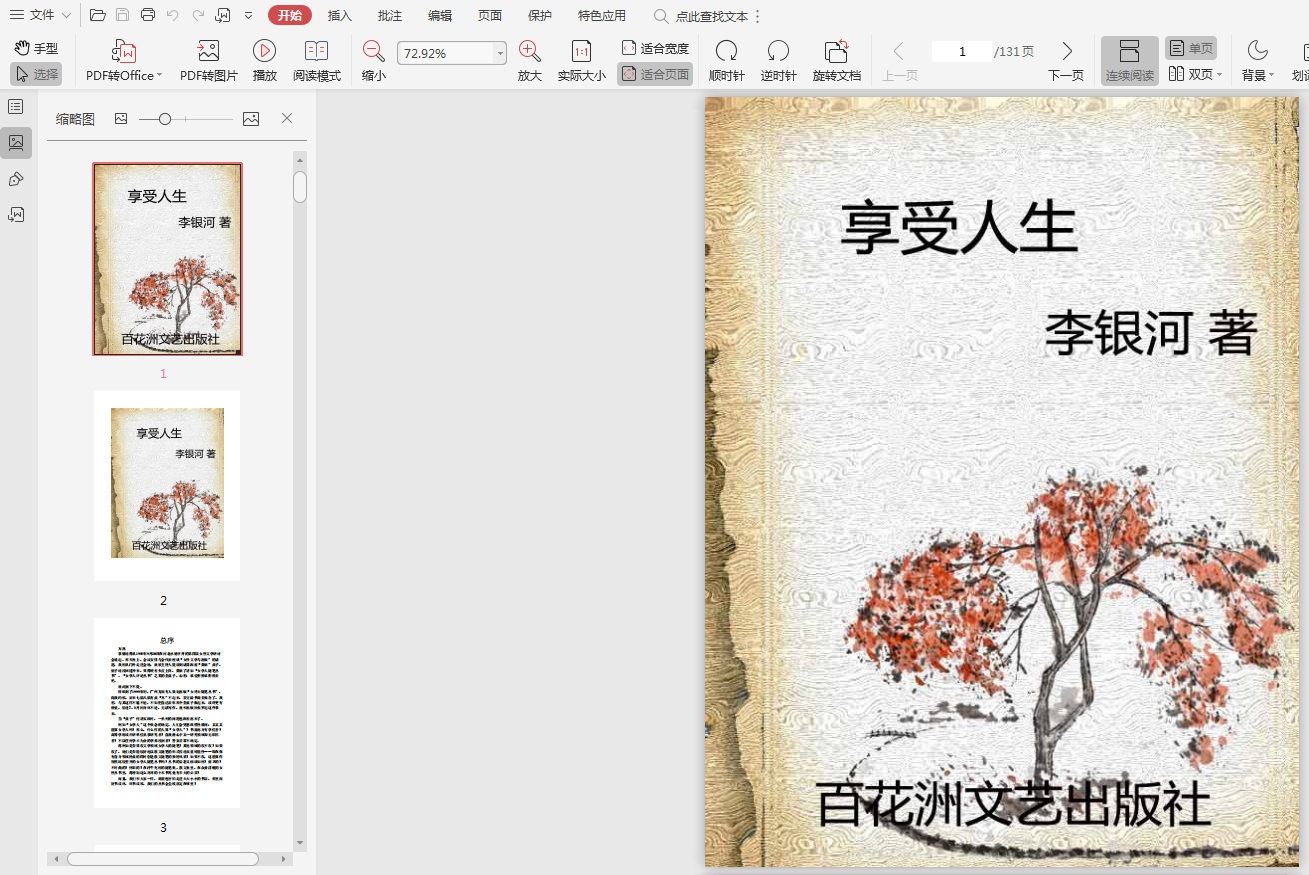Expand the quick access toolbar dropdown

248,16
